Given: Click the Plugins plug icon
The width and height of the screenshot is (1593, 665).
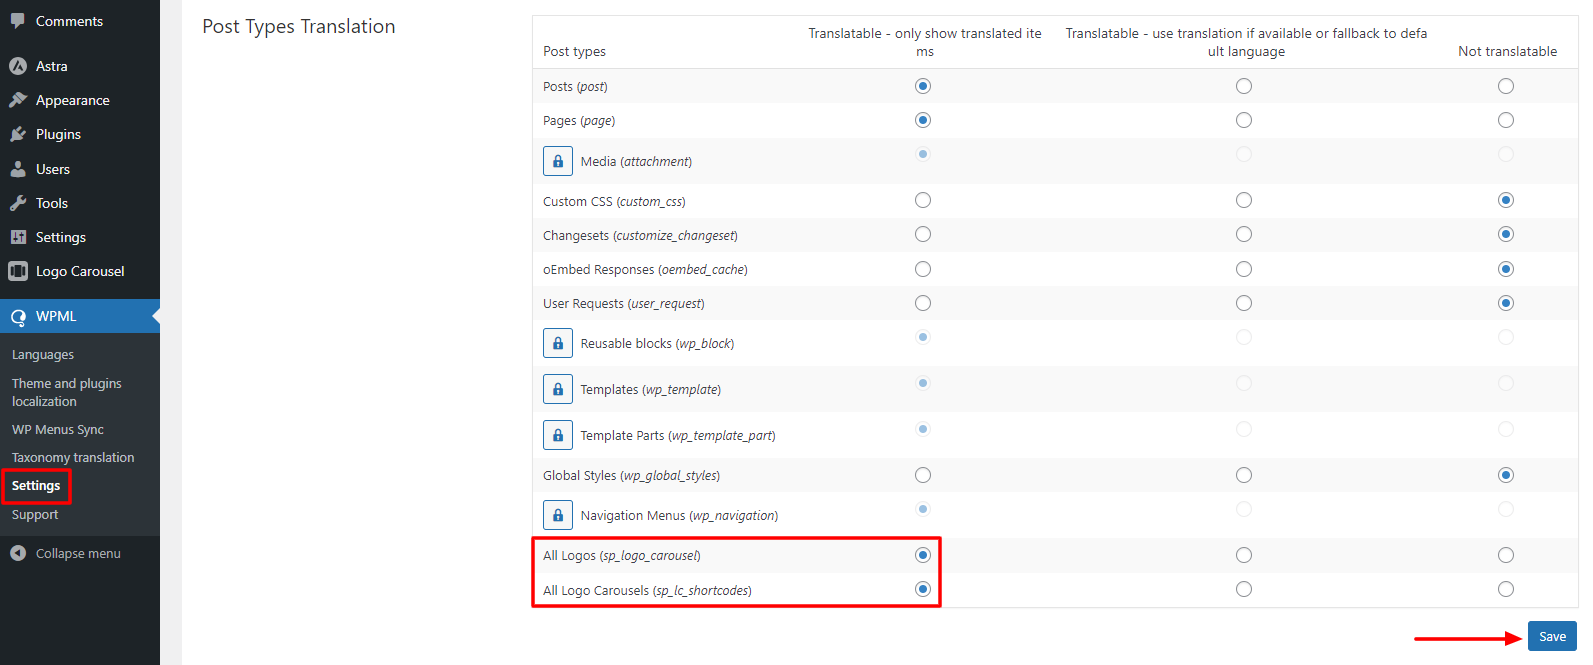Looking at the screenshot, I should pos(18,134).
